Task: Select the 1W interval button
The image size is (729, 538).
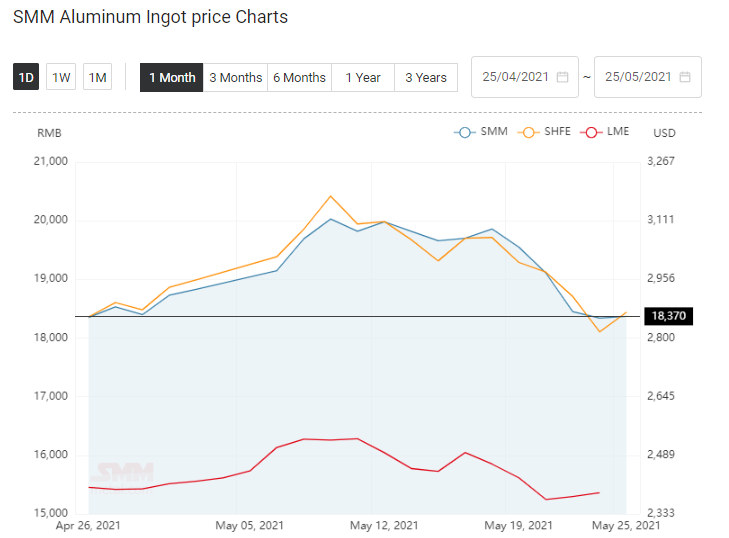Action: tap(61, 77)
